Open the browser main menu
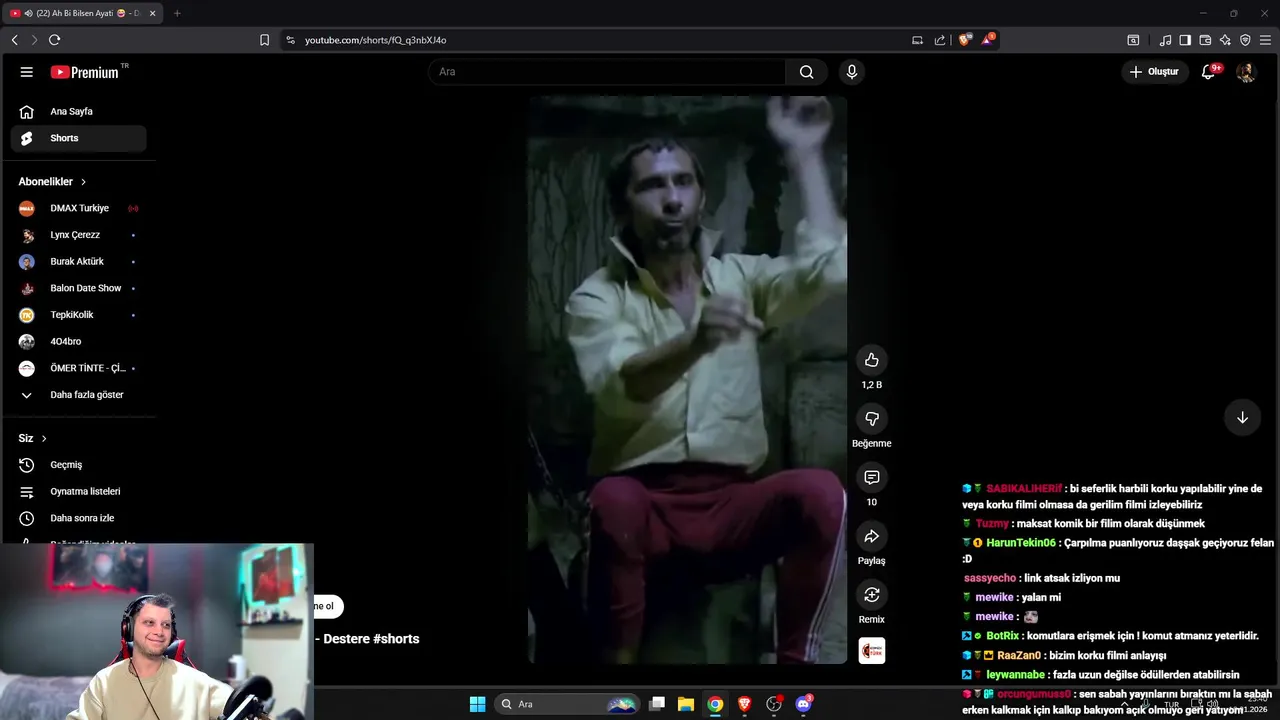The height and width of the screenshot is (720, 1280). pyautogui.click(x=1265, y=40)
